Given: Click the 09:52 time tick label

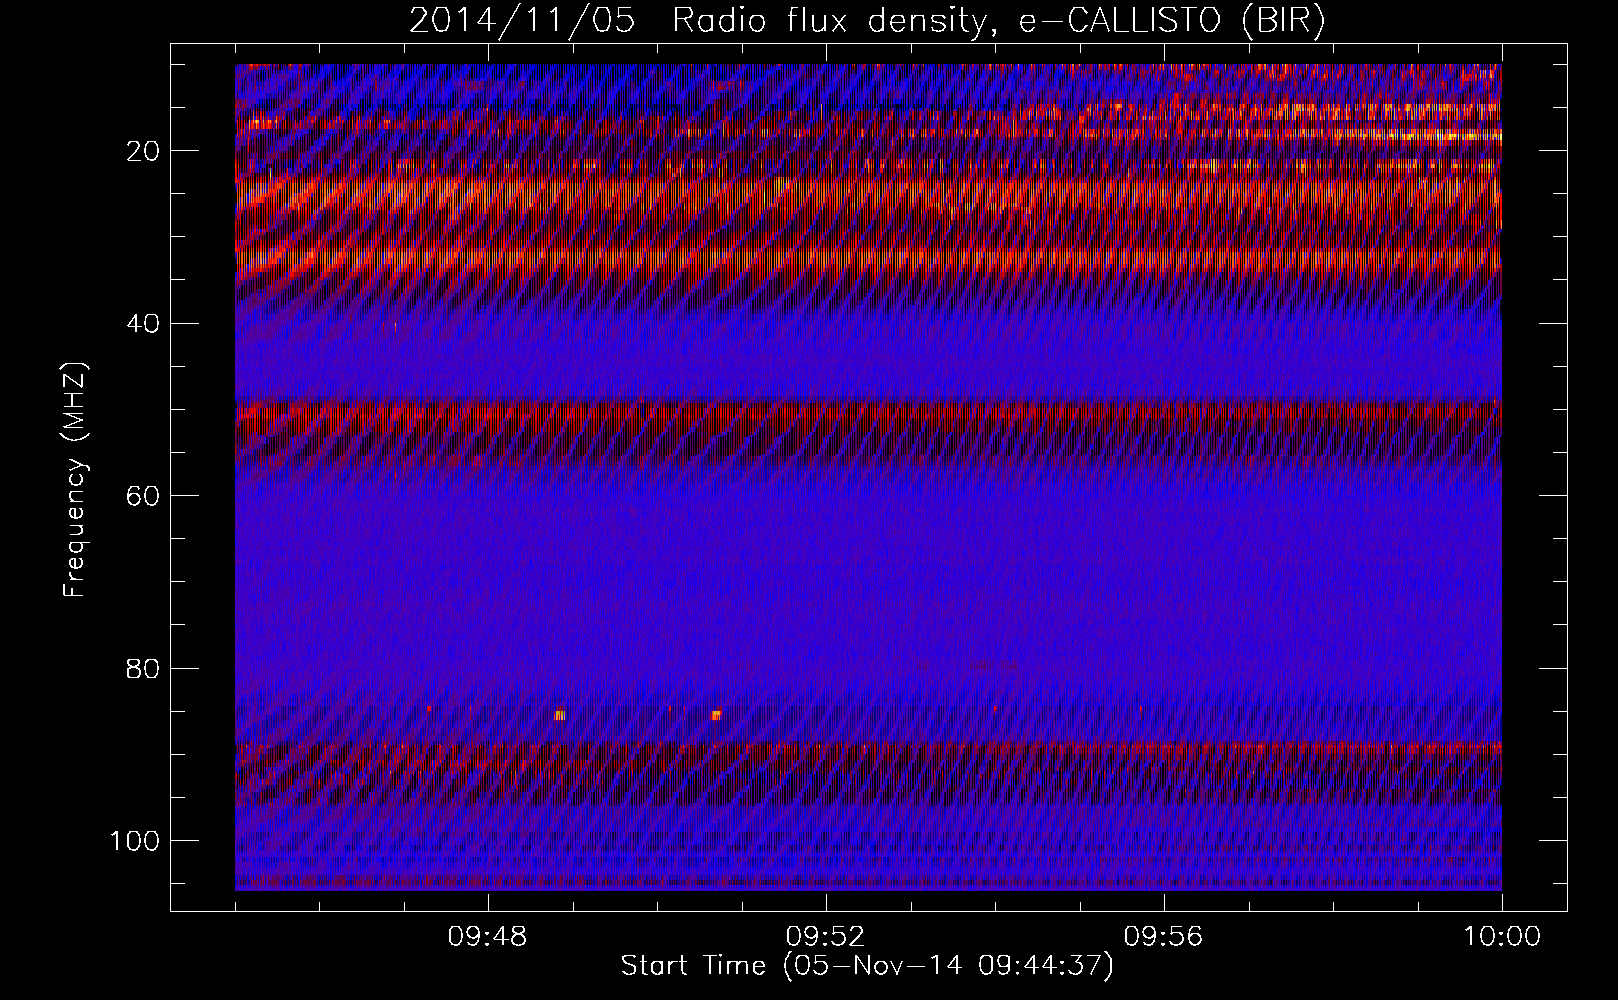Looking at the screenshot, I should (826, 937).
